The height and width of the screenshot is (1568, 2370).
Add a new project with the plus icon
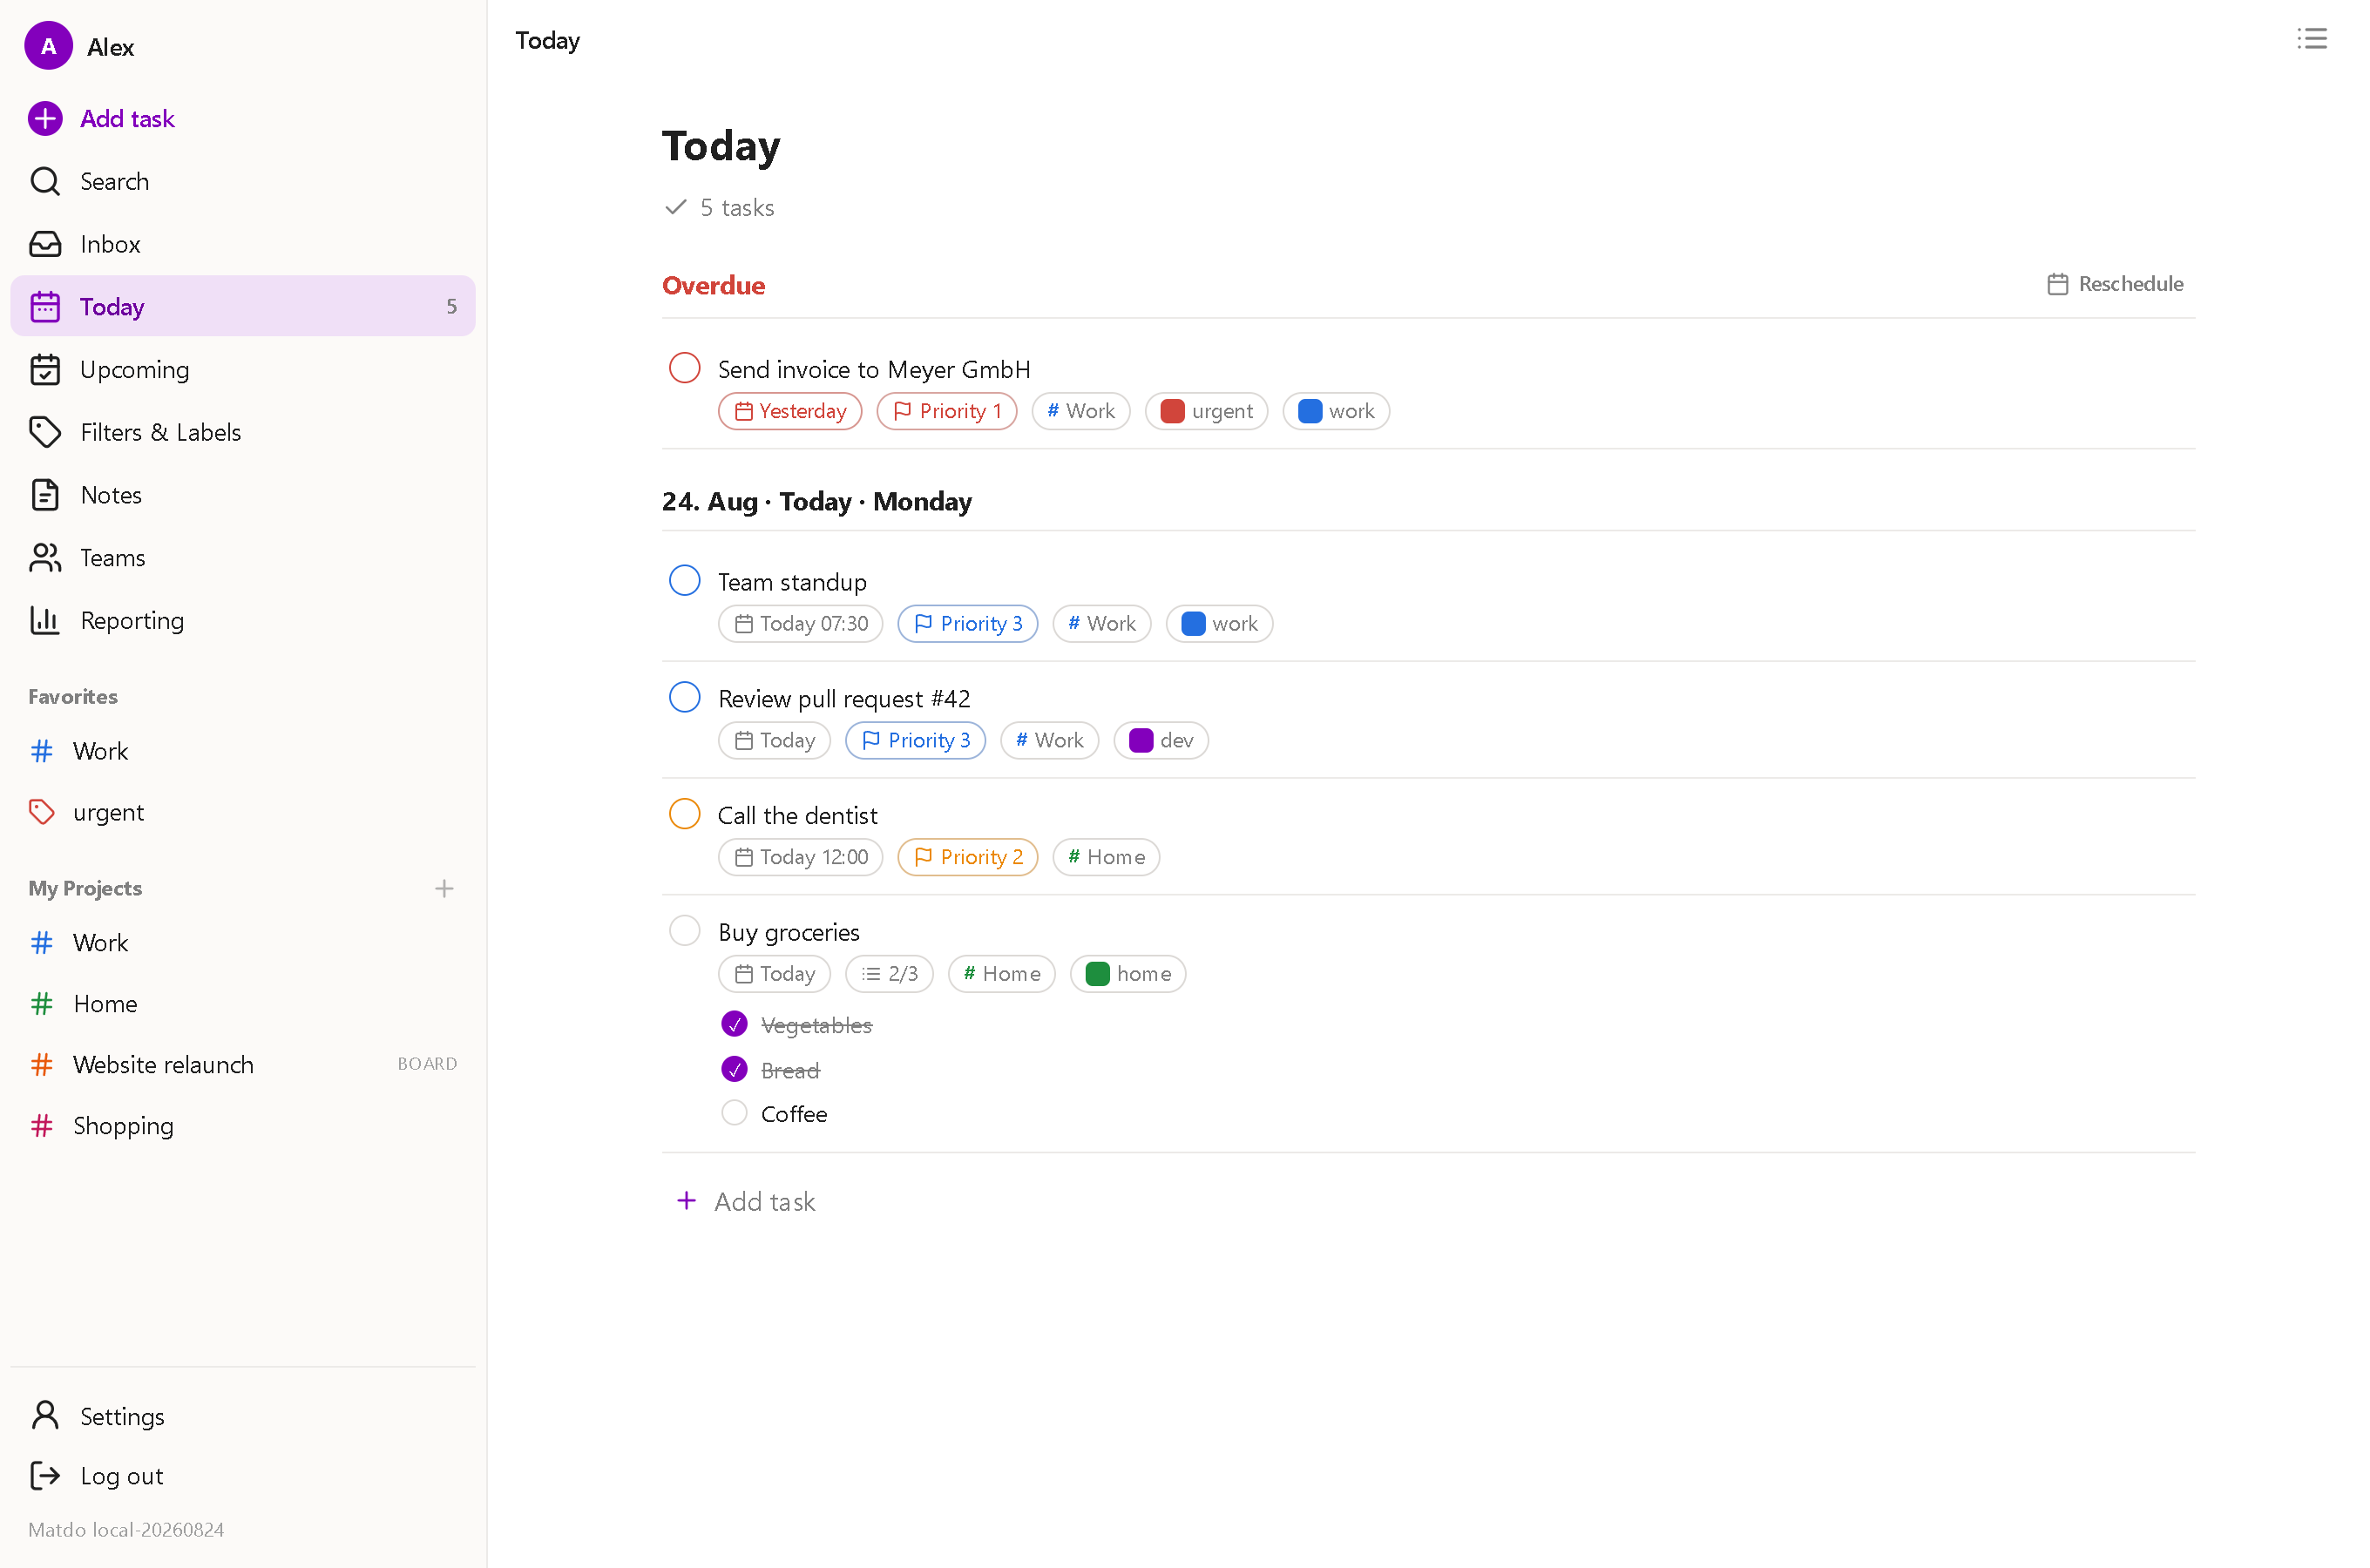click(444, 888)
